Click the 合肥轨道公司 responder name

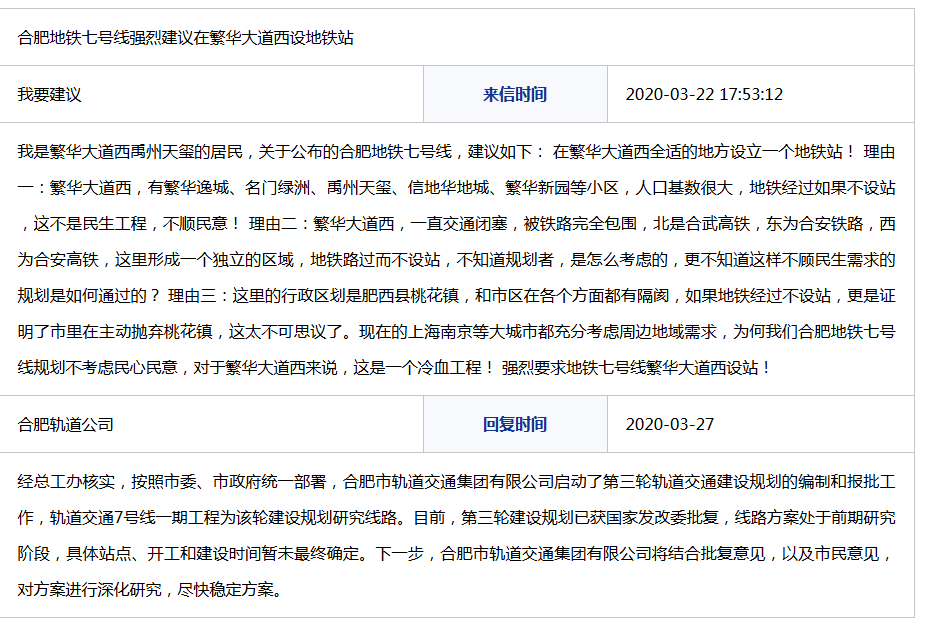coord(66,425)
